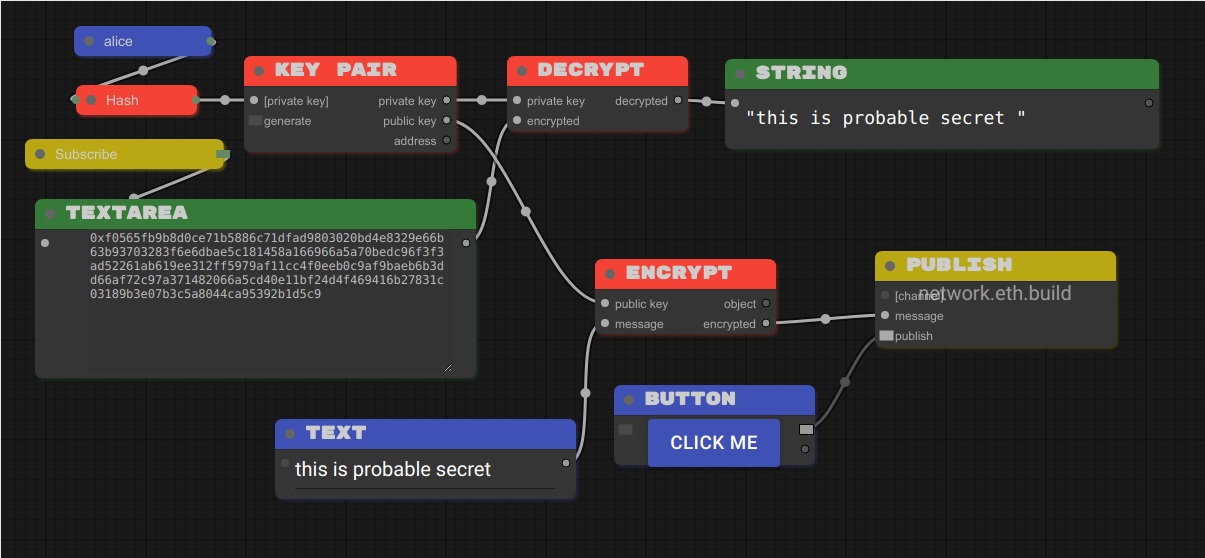Viewport: 1205px width, 558px height.
Task: Click the publish trigger input on PUBLISH node
Action: click(886, 336)
